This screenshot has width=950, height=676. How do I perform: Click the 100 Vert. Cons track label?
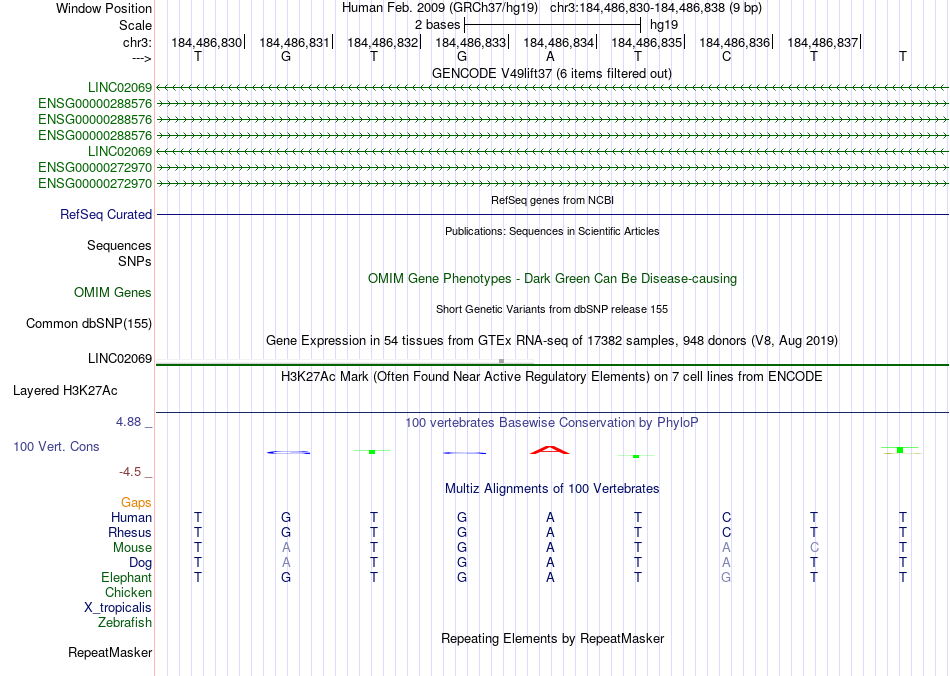(56, 446)
